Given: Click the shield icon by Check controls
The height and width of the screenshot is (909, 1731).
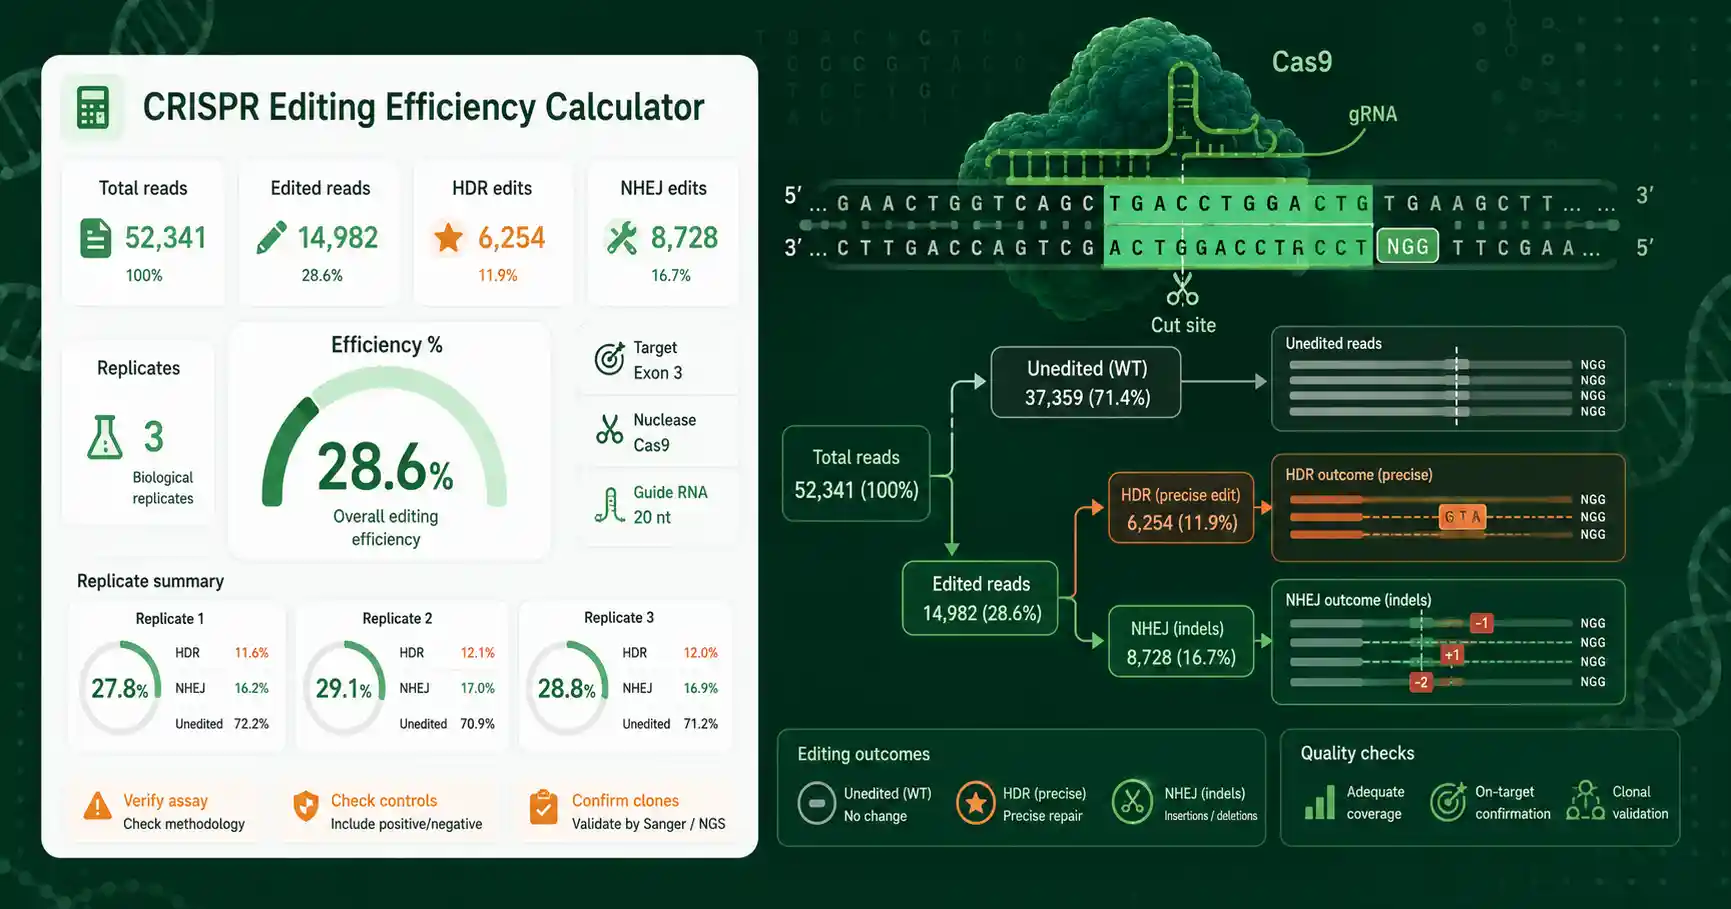Looking at the screenshot, I should 306,806.
